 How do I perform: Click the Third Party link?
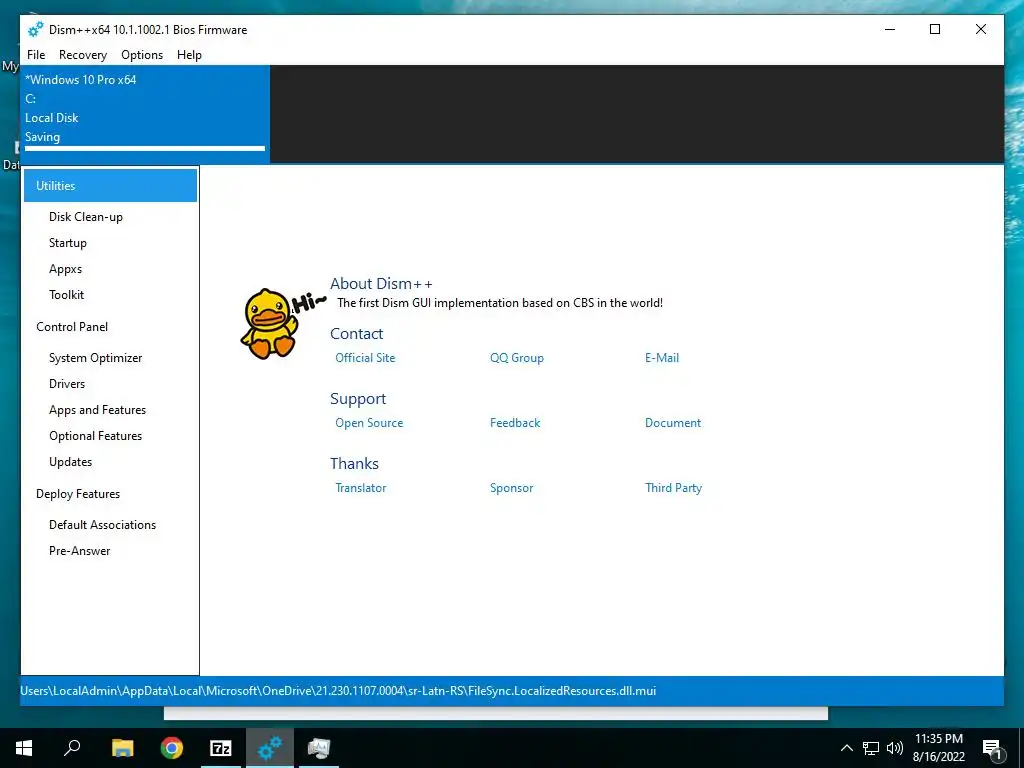(x=673, y=488)
